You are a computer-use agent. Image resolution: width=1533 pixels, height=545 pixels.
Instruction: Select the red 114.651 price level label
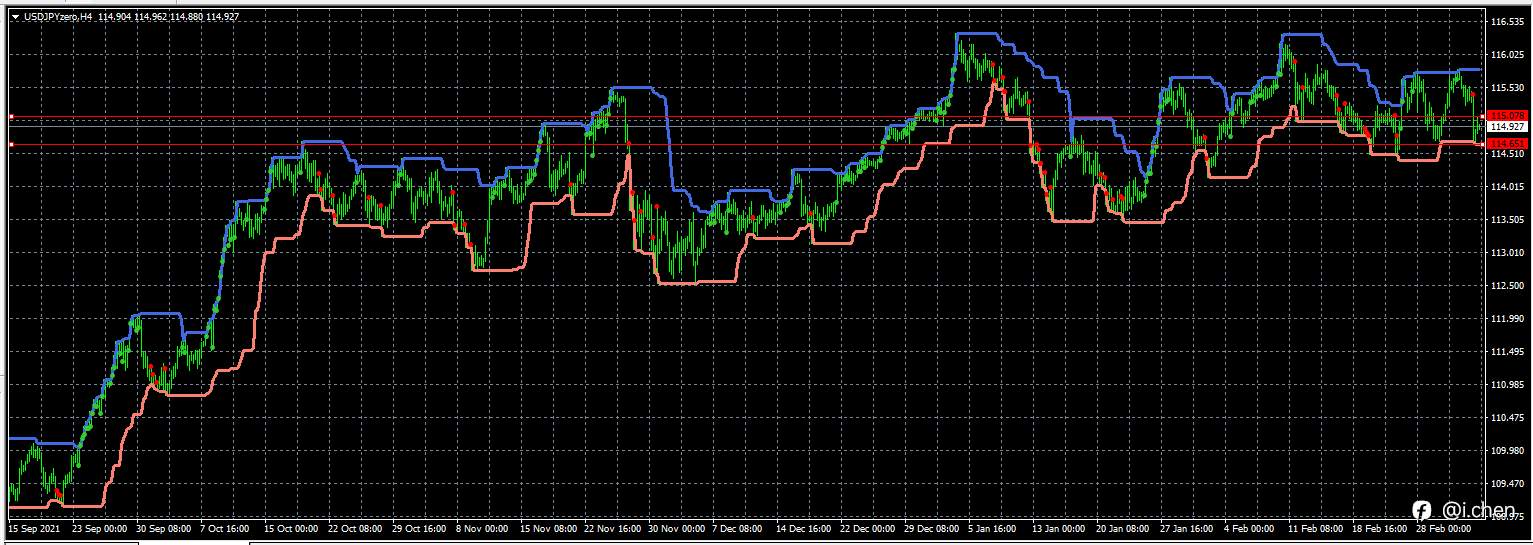pyautogui.click(x=1507, y=144)
